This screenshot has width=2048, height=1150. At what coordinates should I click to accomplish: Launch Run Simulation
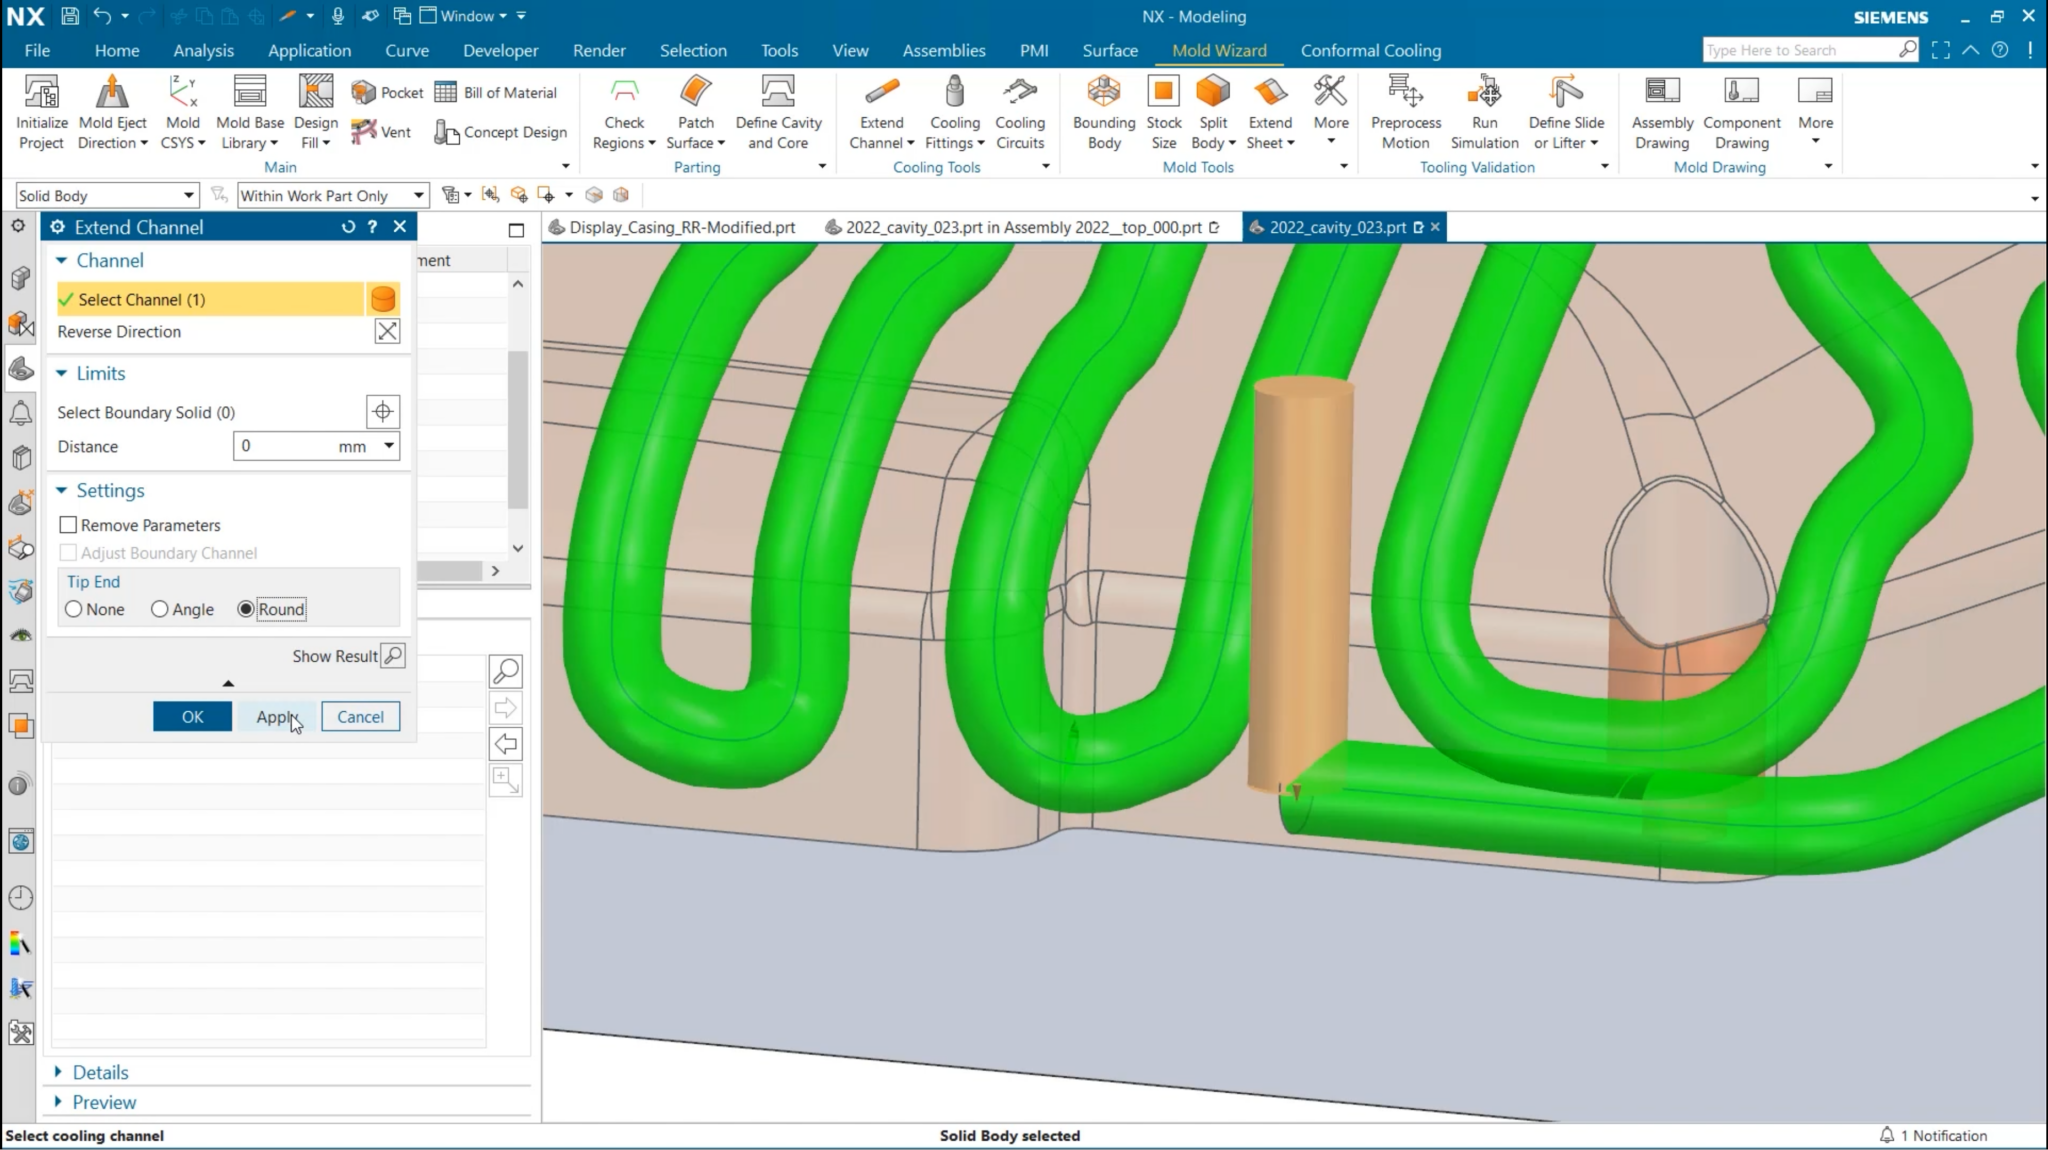pyautogui.click(x=1484, y=112)
